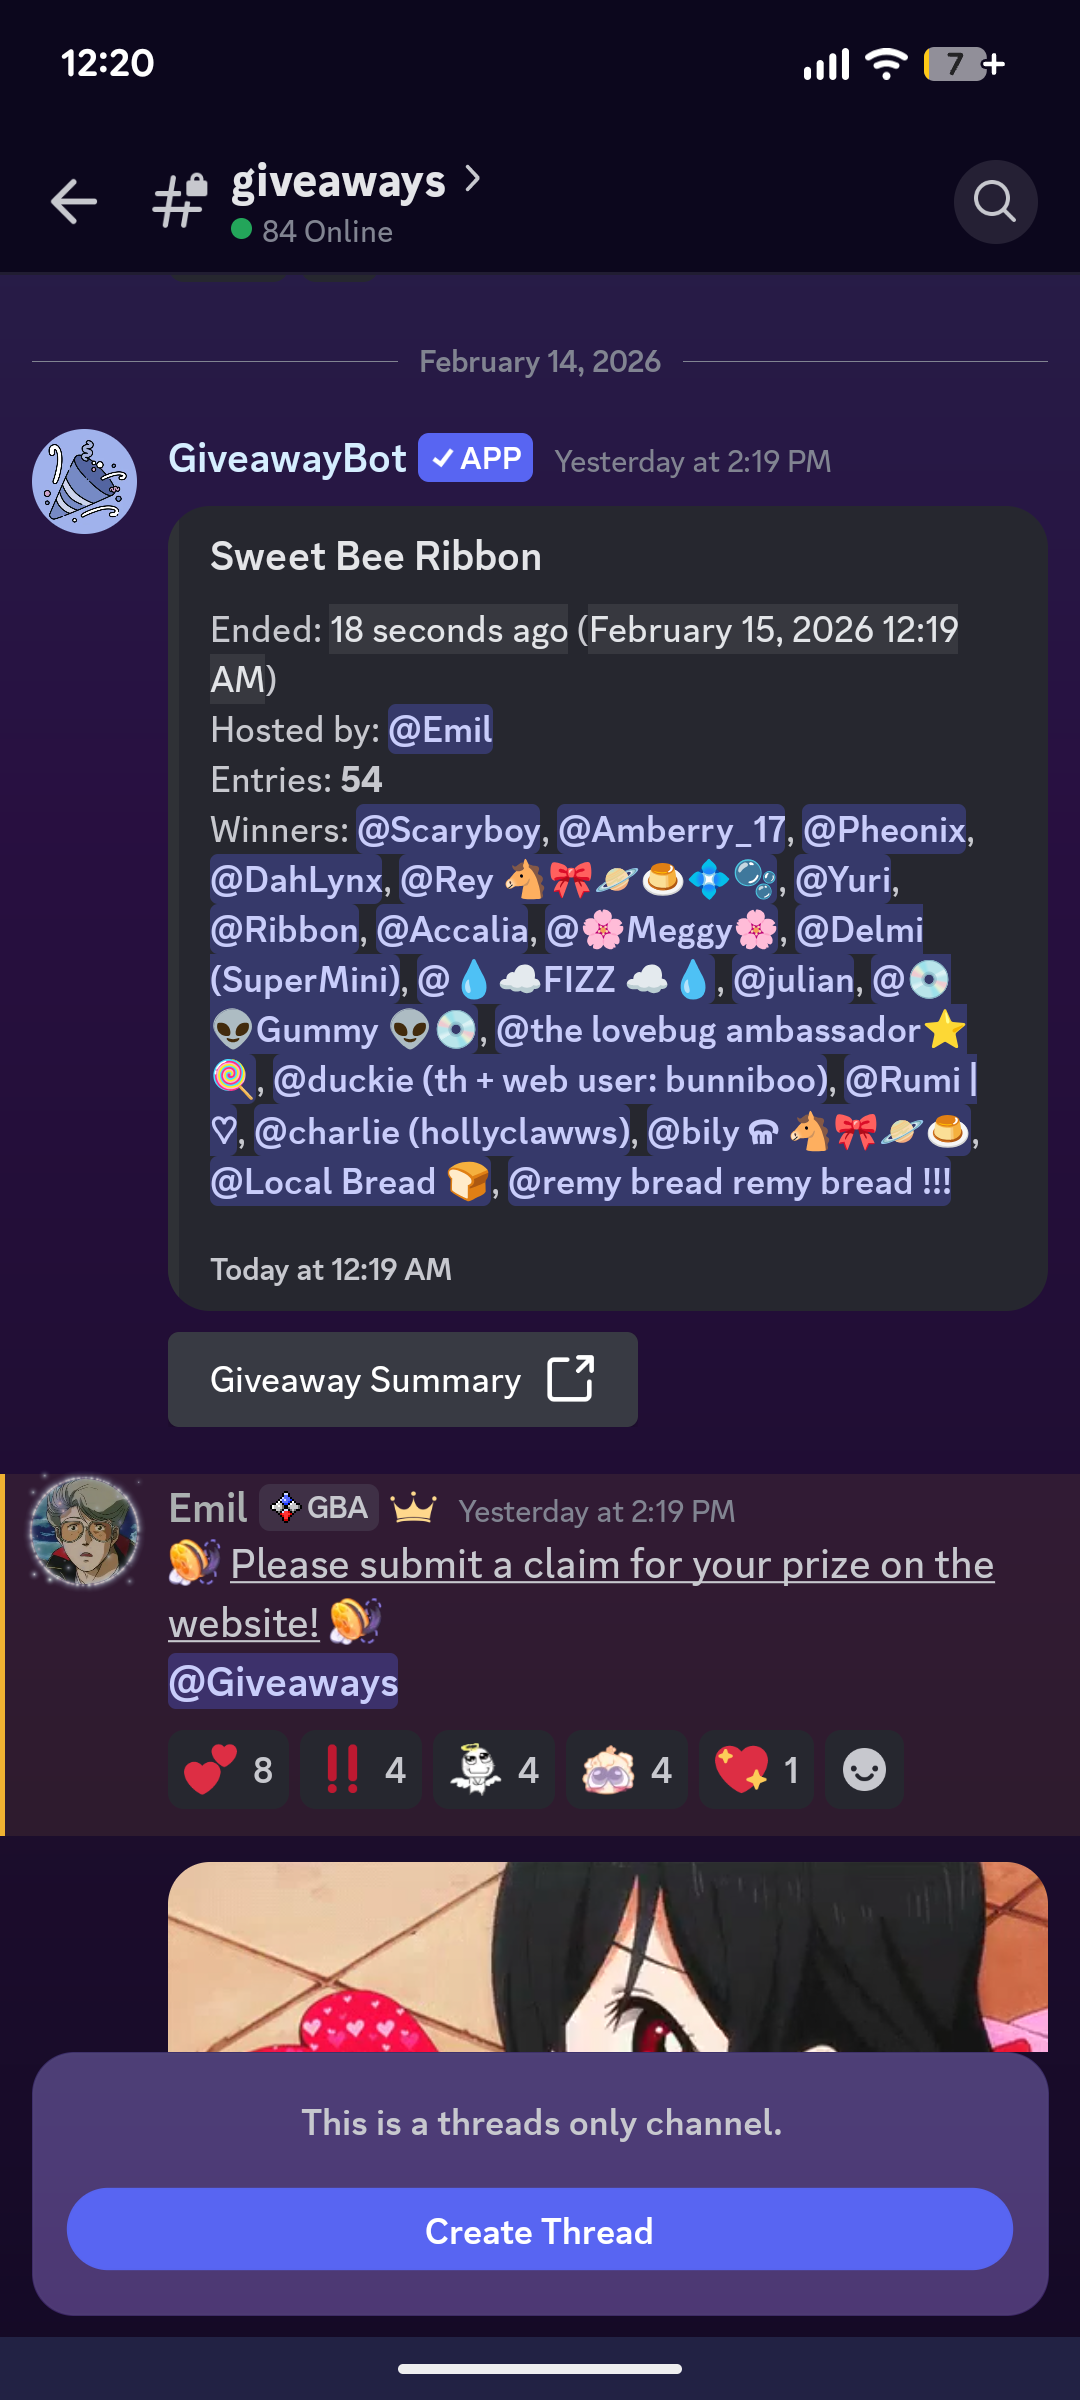The image size is (1080, 2400).
Task: Toggle the double exclamation reaction
Action: (361, 1770)
